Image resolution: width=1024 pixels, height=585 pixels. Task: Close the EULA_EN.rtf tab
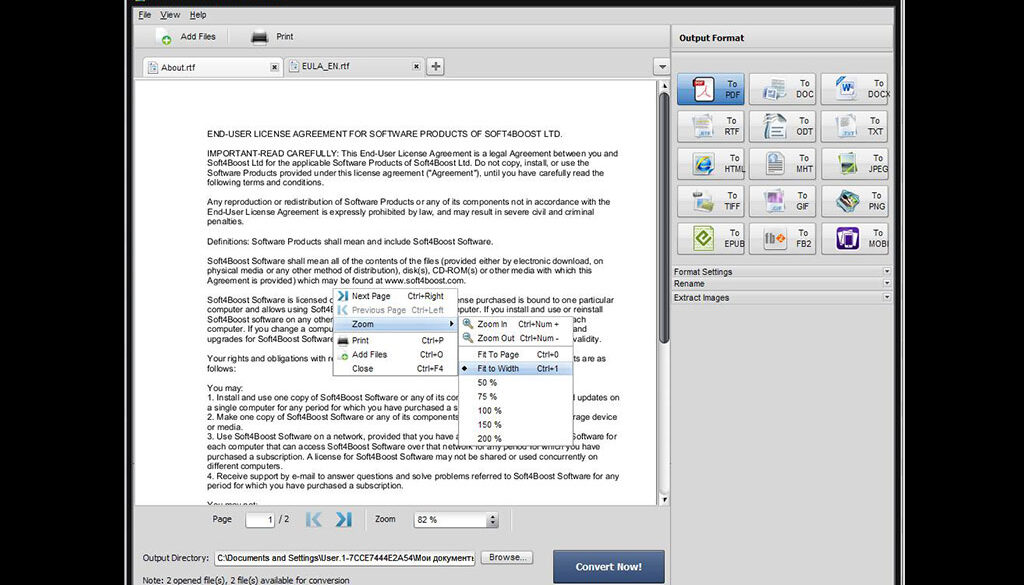pyautogui.click(x=416, y=67)
